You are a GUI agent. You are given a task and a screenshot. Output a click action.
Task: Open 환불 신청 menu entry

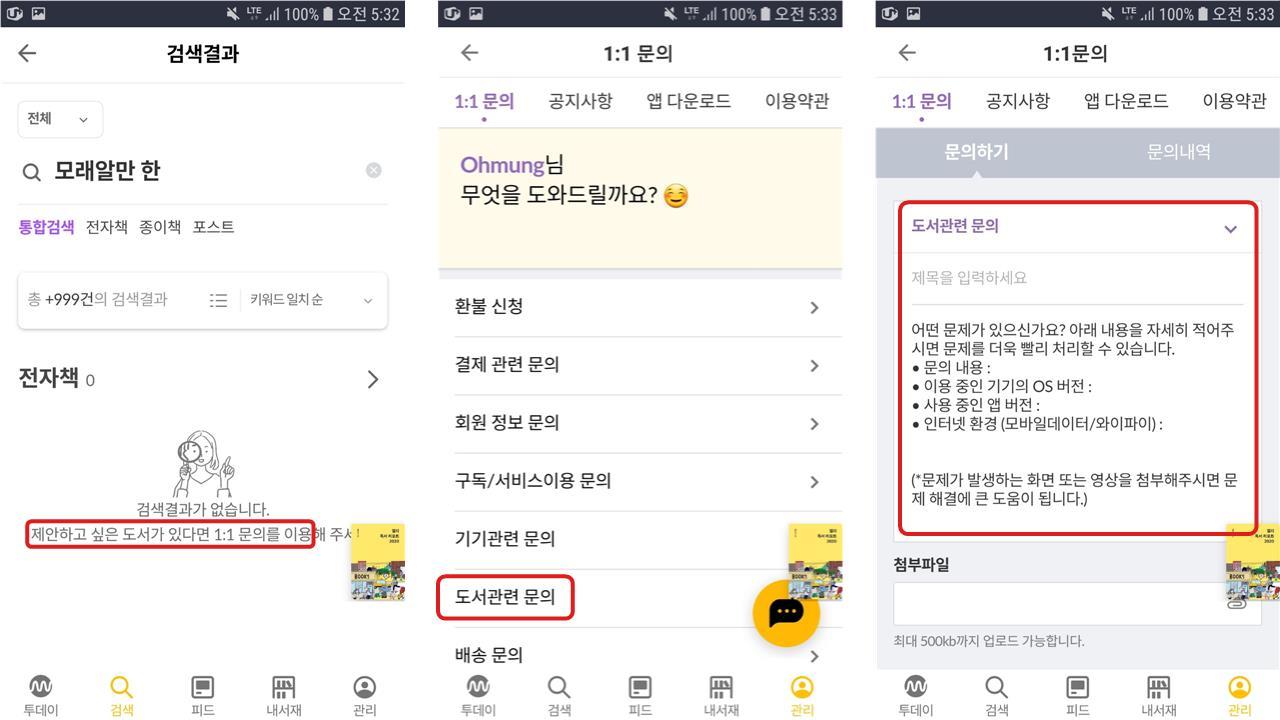[x=640, y=307]
